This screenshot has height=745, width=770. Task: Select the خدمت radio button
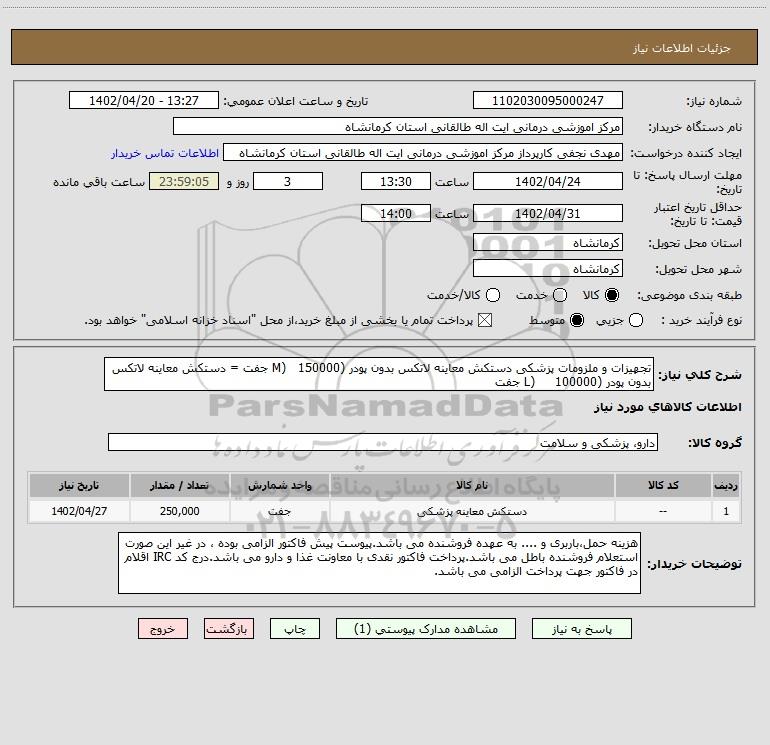coord(560,295)
